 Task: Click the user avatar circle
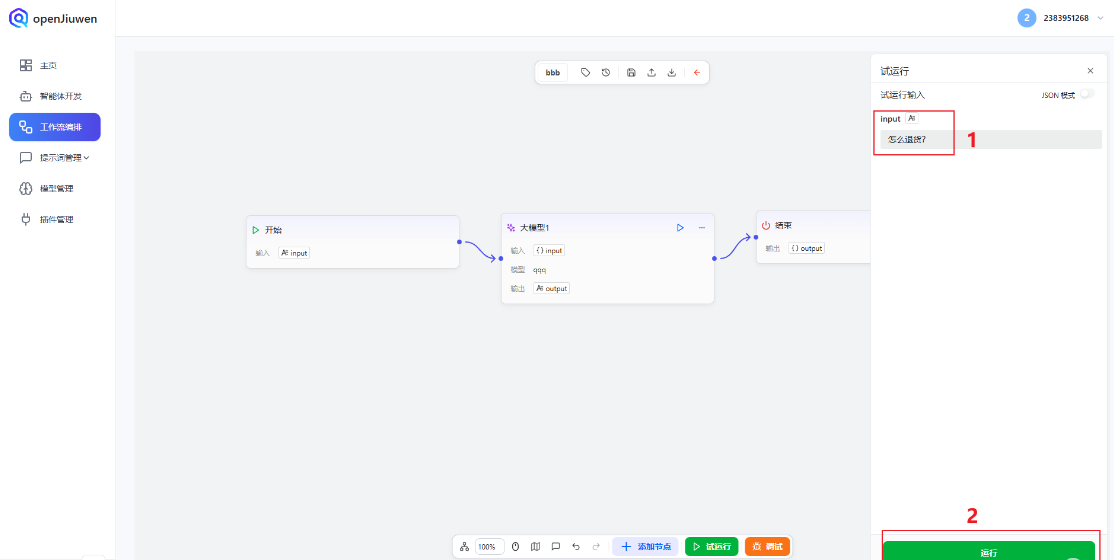pos(1027,18)
